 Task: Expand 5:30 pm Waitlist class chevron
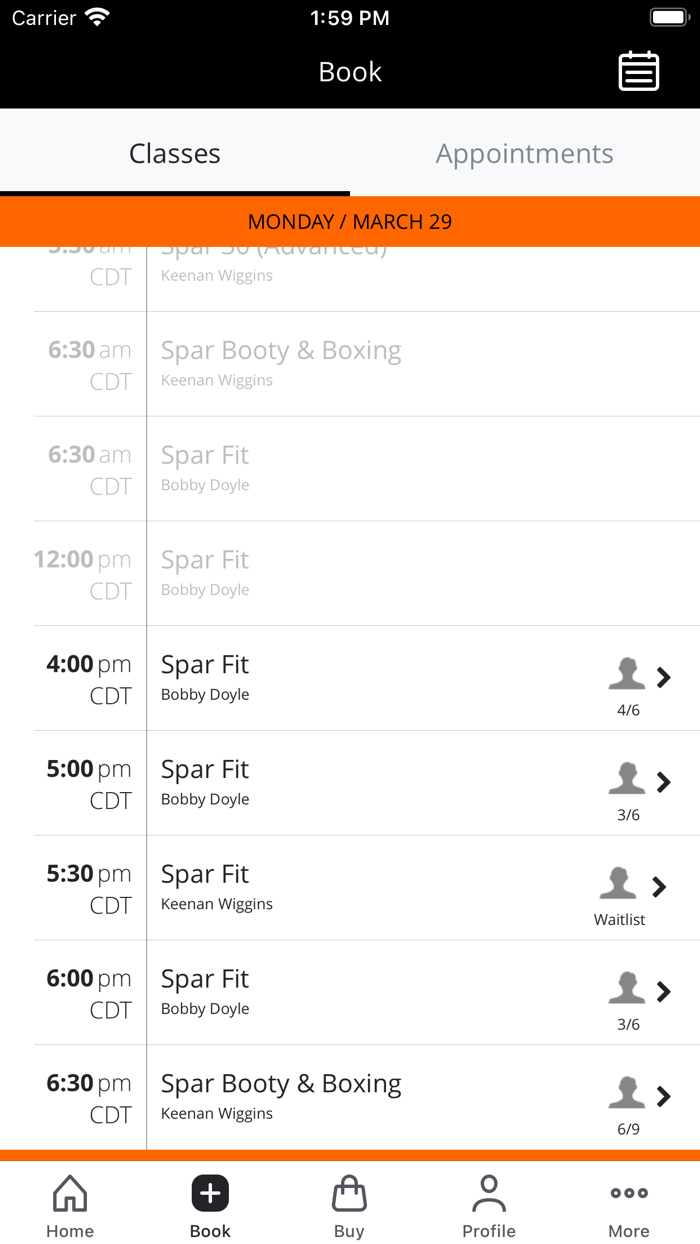[x=659, y=886]
